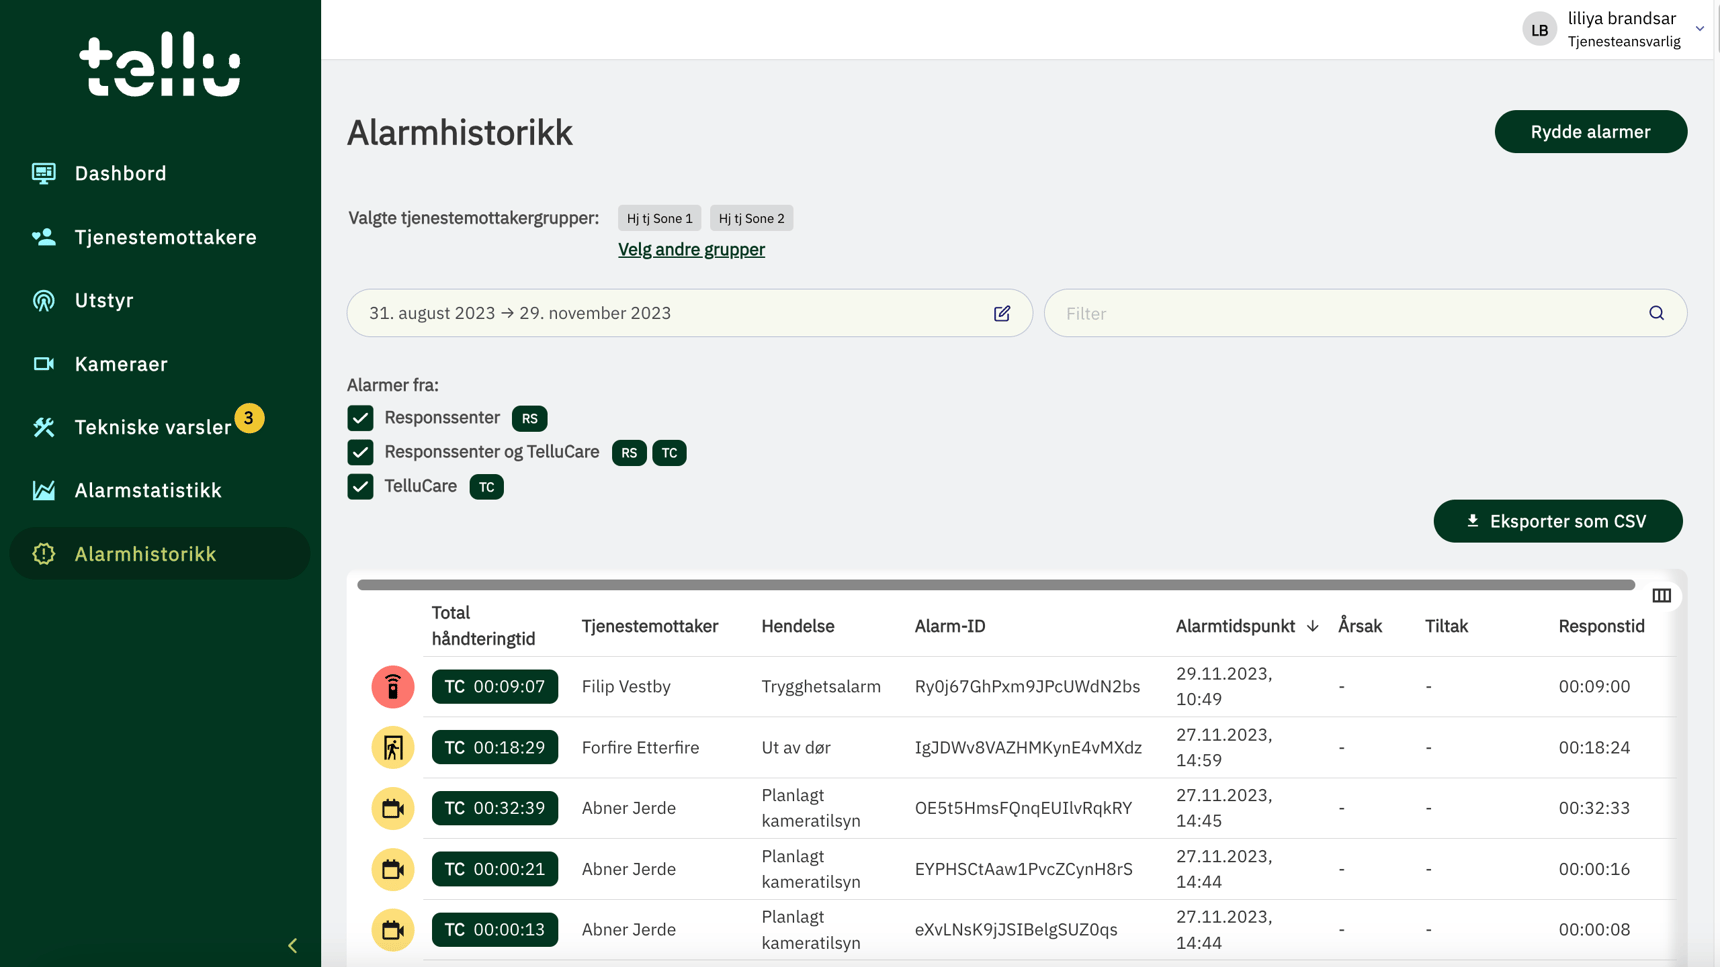1720x967 pixels.
Task: Click the Rydde alarmer button
Action: point(1590,131)
